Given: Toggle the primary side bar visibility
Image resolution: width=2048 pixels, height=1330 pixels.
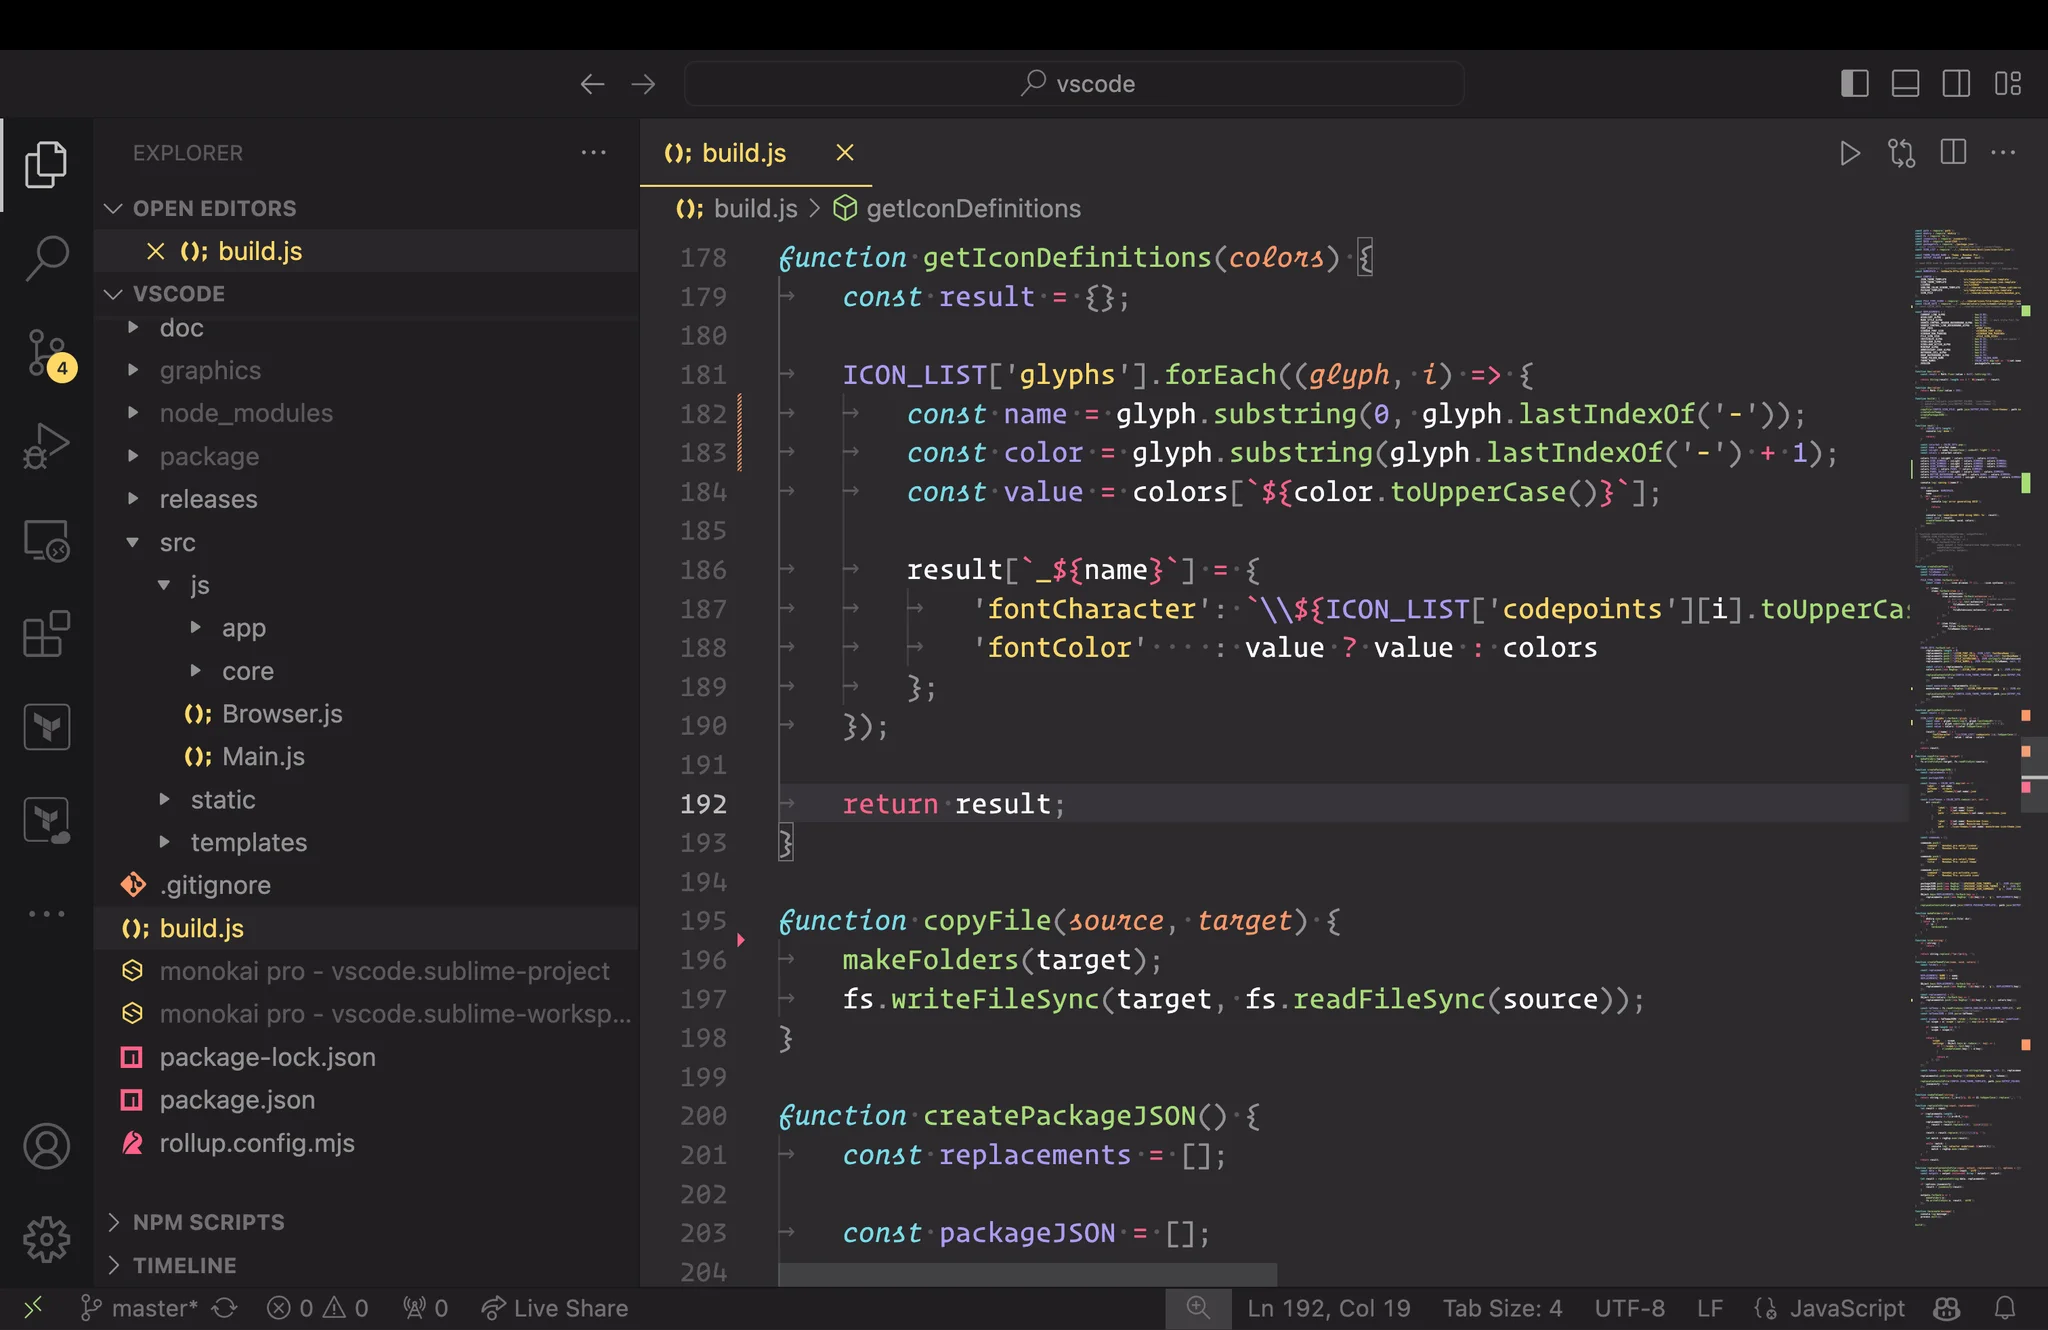Looking at the screenshot, I should pos(1854,83).
